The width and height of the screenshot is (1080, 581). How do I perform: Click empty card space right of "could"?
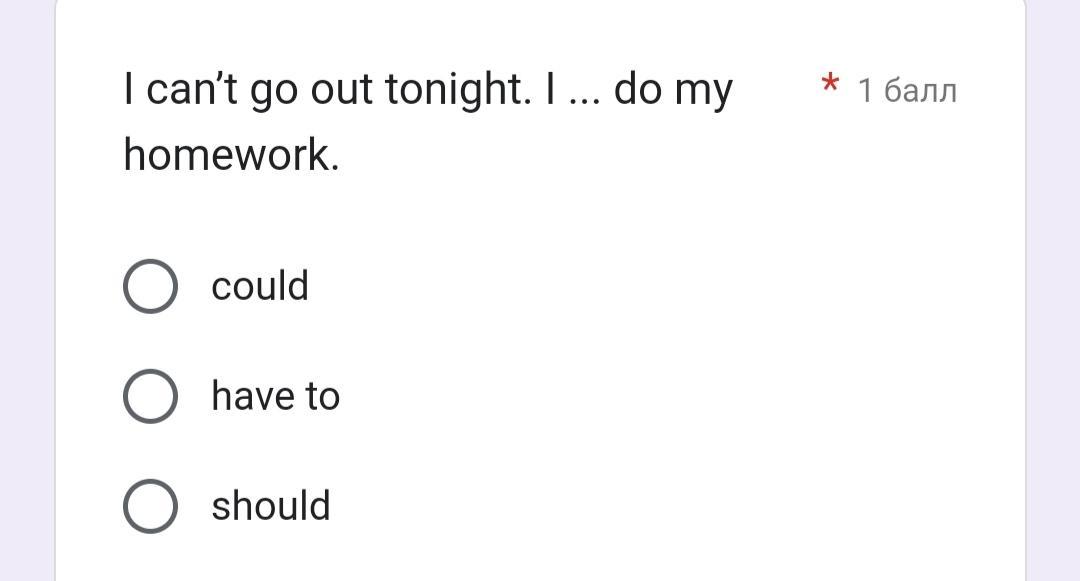(x=650, y=286)
